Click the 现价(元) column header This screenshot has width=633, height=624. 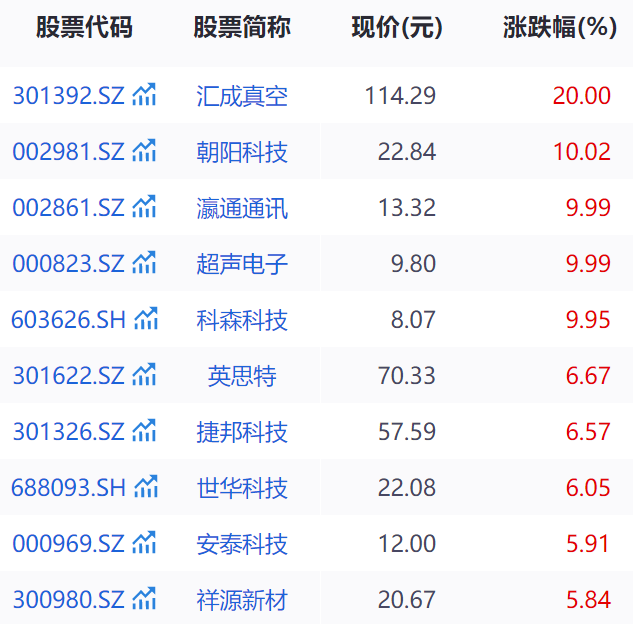tap(397, 28)
